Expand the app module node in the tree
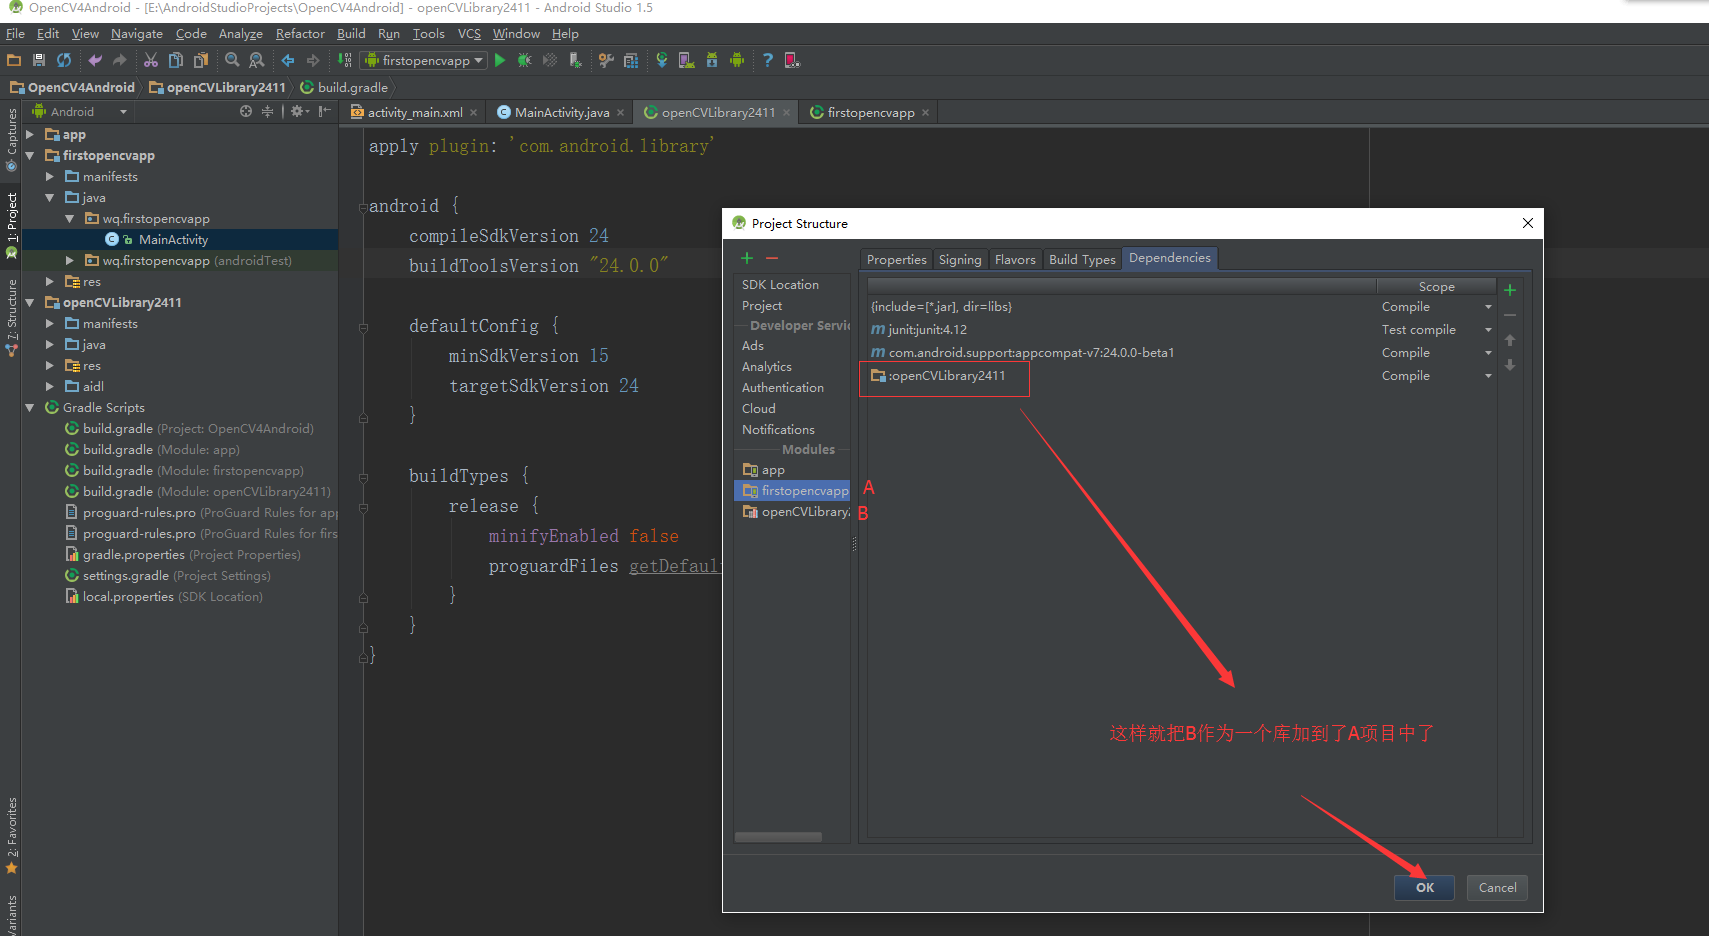1709x936 pixels. [x=30, y=134]
